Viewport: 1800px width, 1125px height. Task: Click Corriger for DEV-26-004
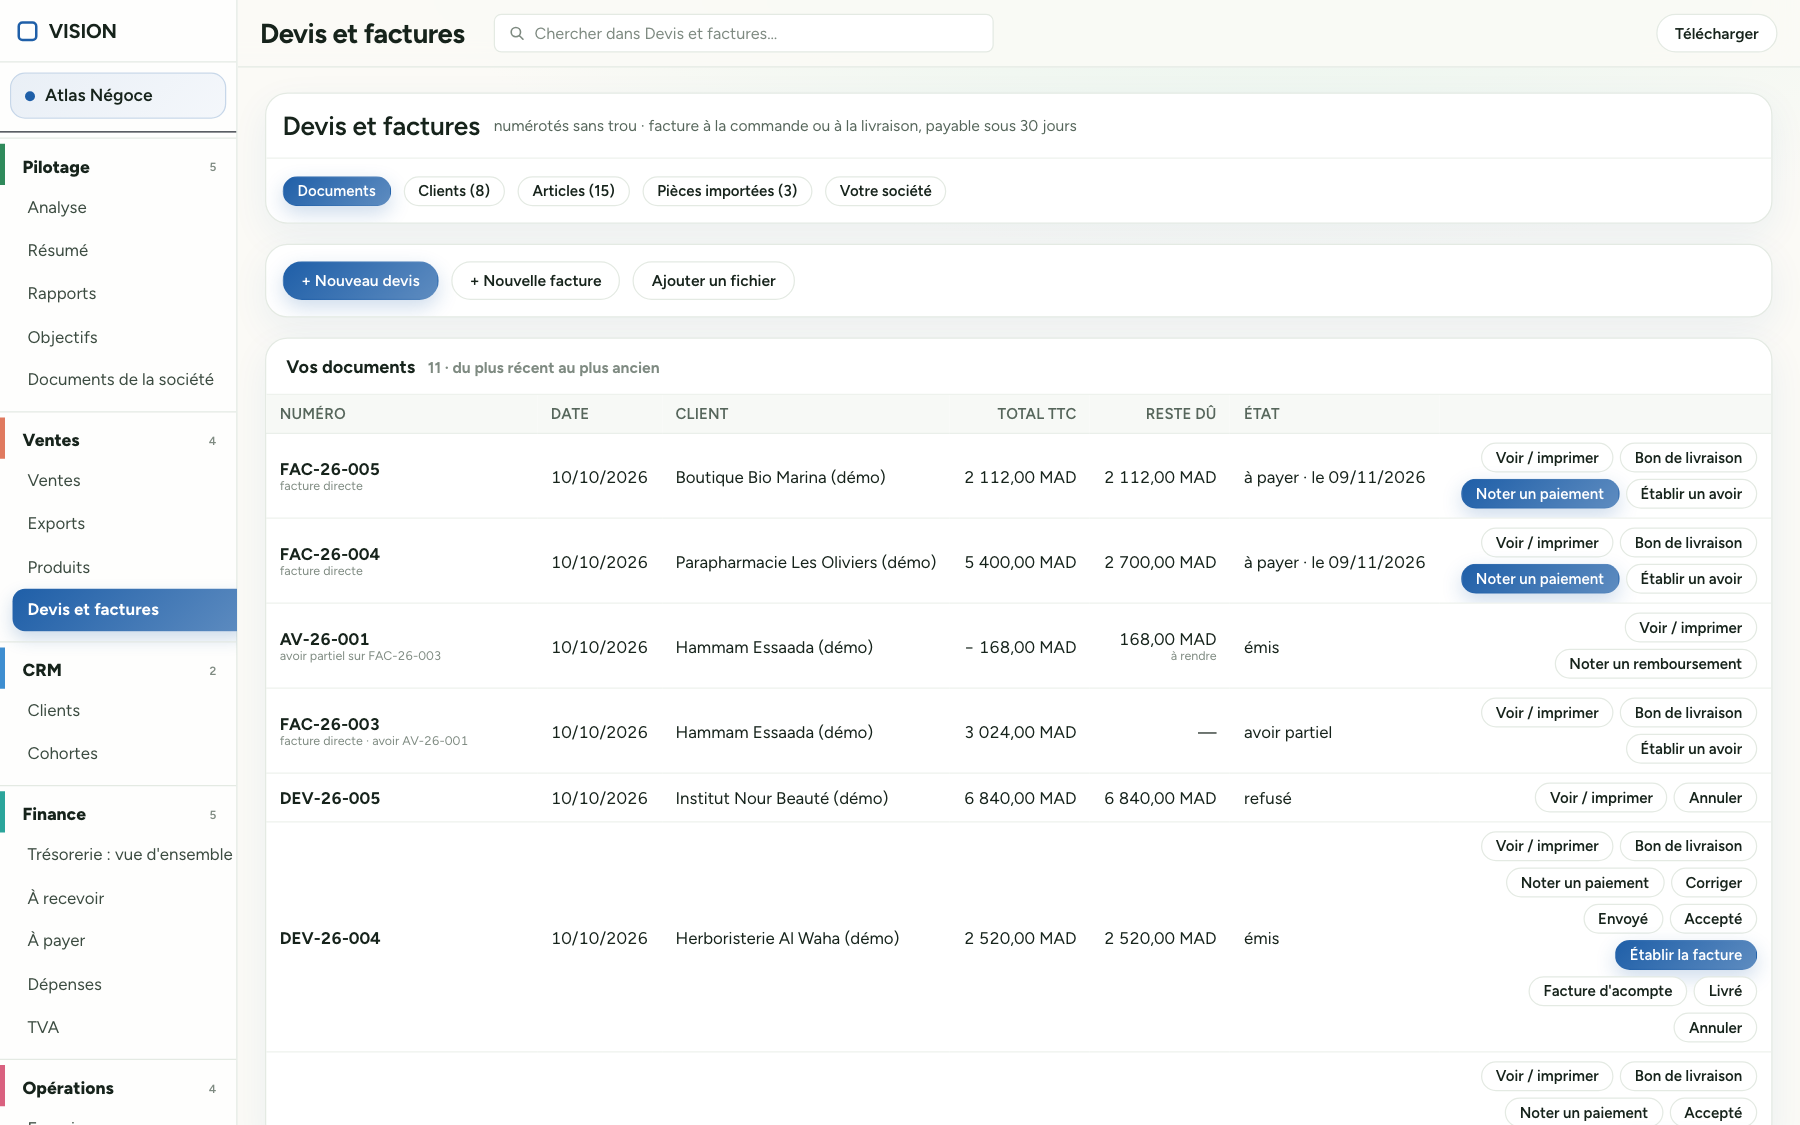point(1713,883)
